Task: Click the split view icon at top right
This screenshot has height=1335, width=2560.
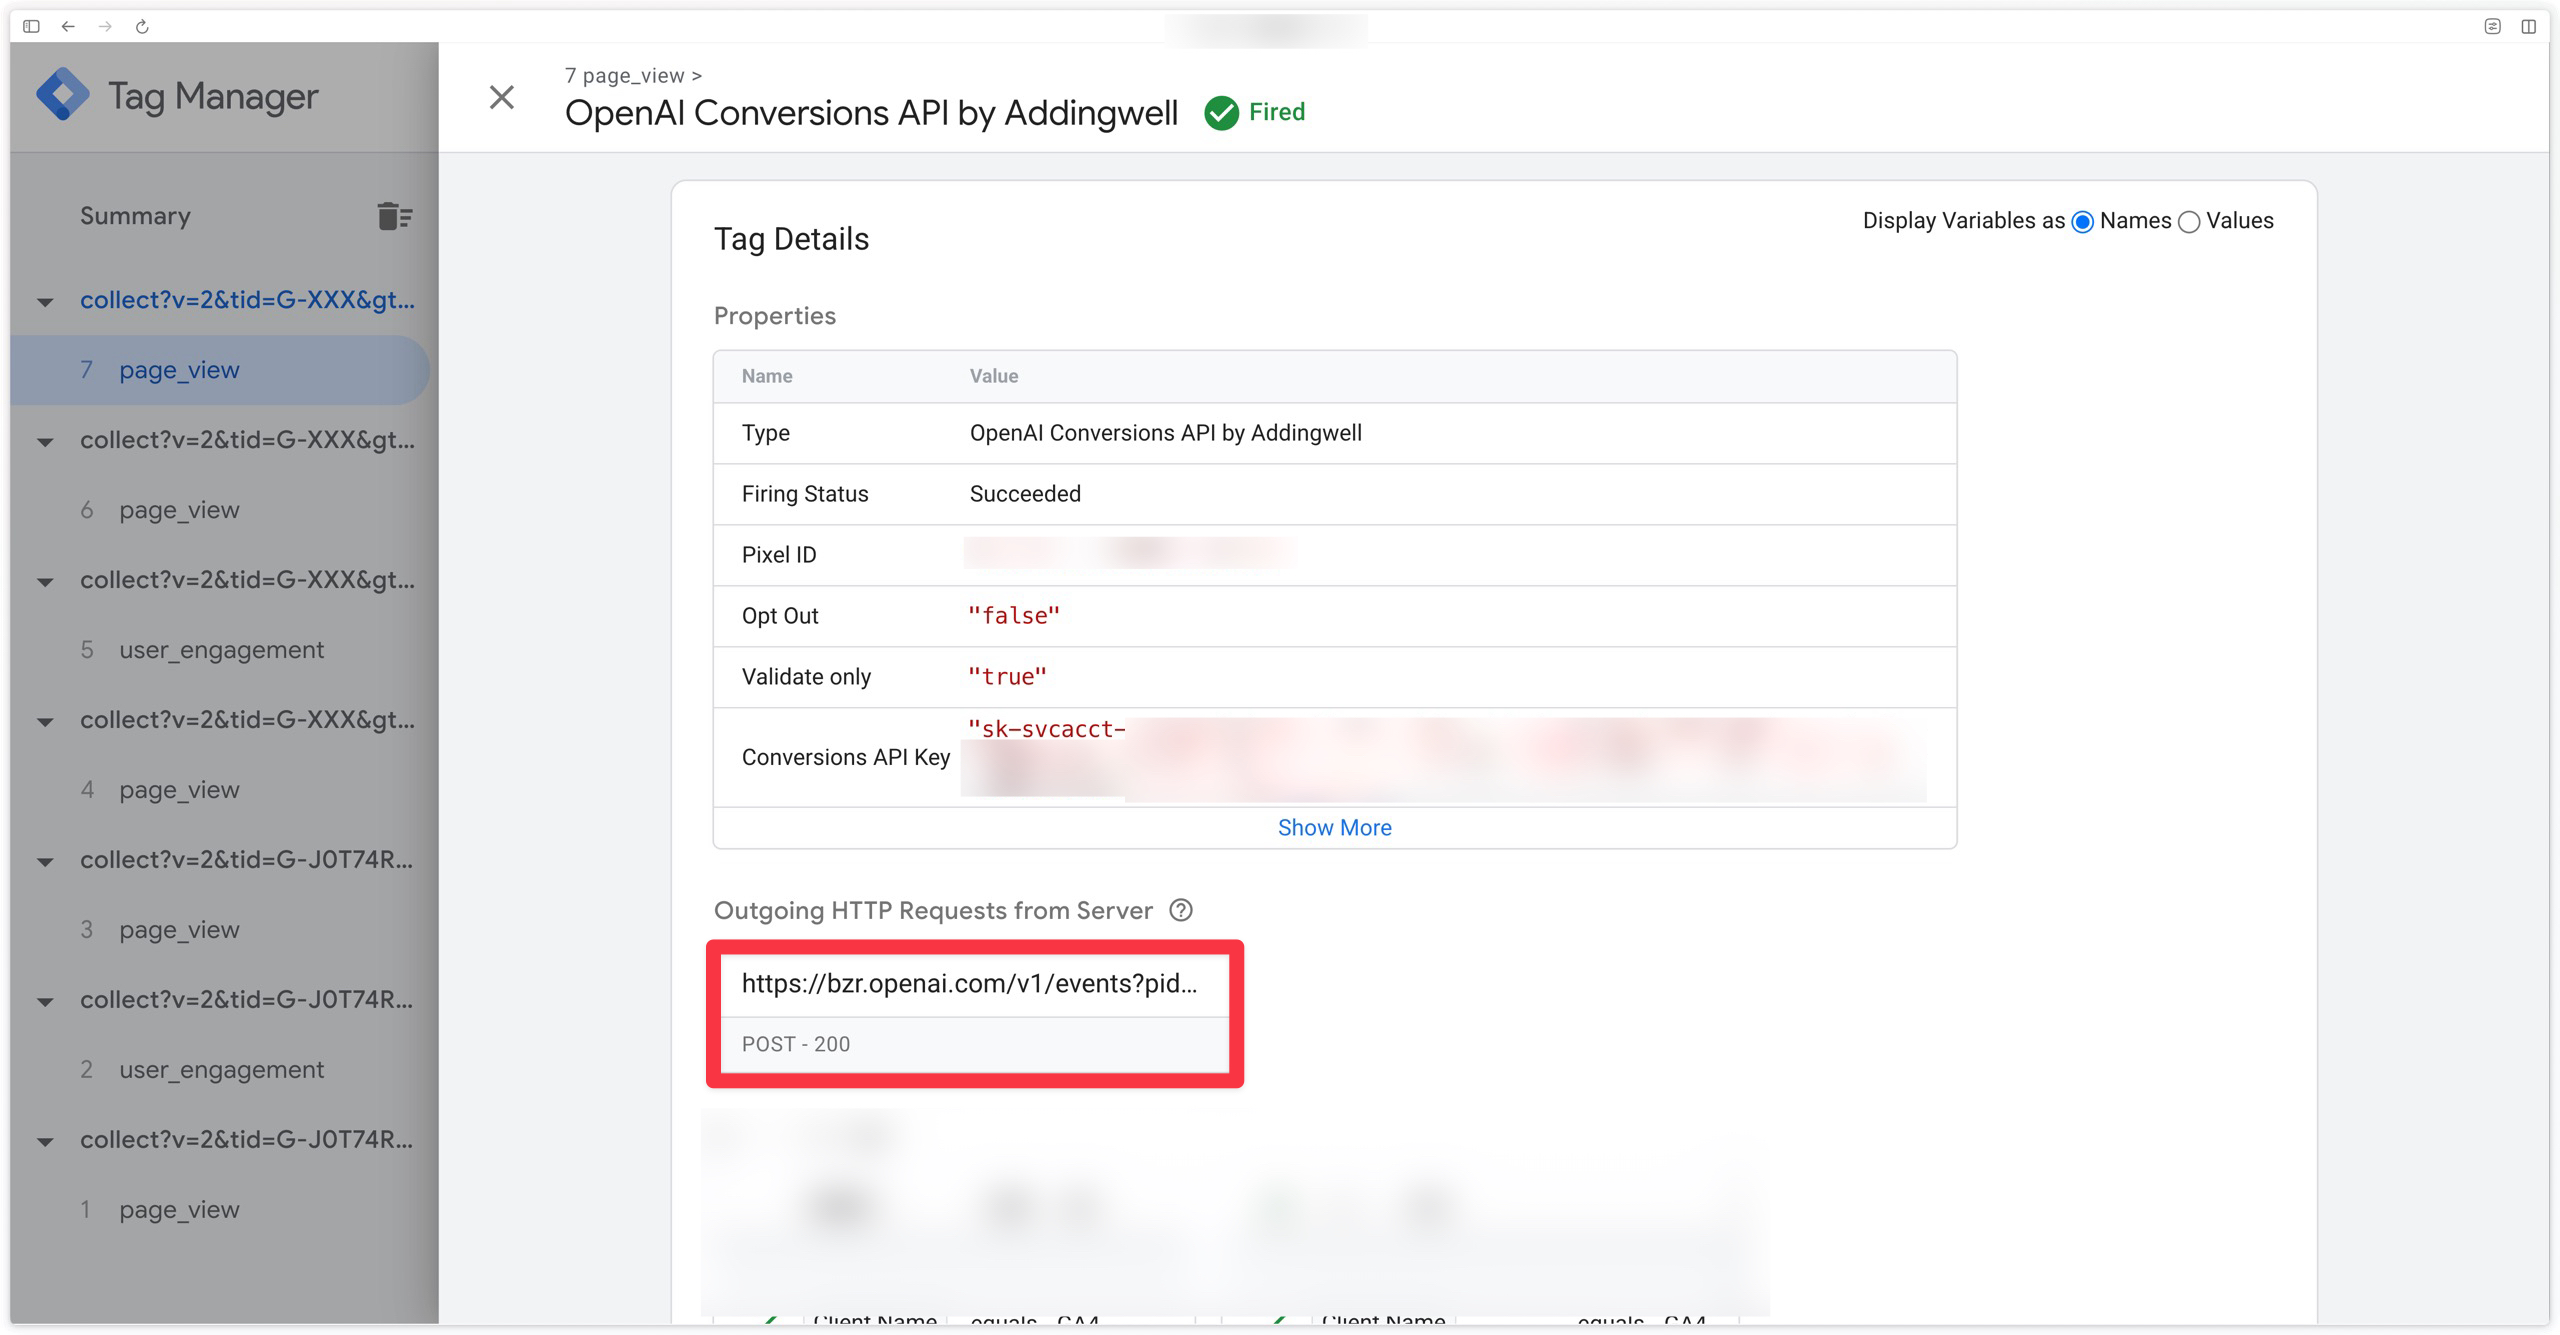Action: click(2529, 26)
